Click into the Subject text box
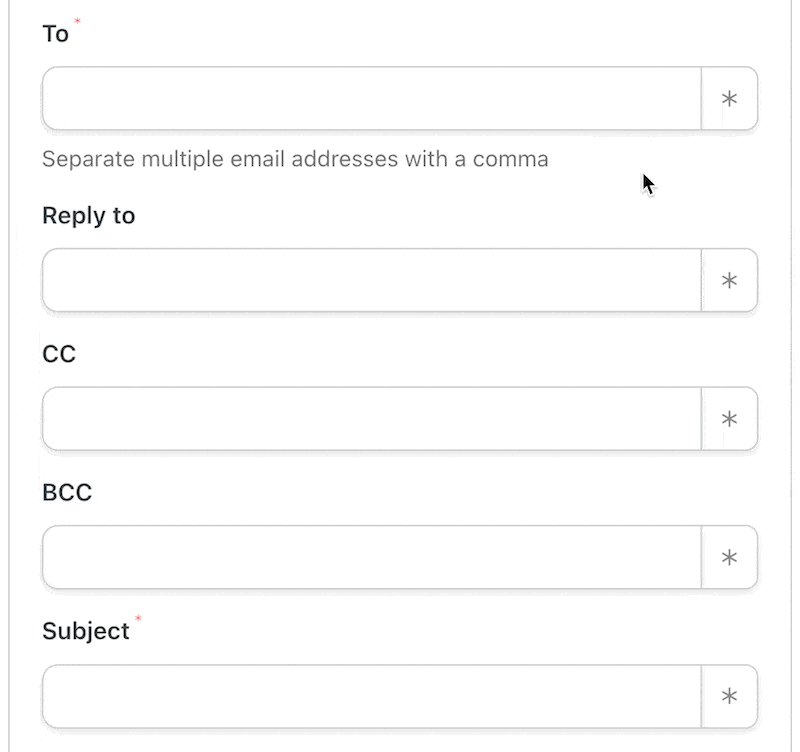 [x=371, y=696]
